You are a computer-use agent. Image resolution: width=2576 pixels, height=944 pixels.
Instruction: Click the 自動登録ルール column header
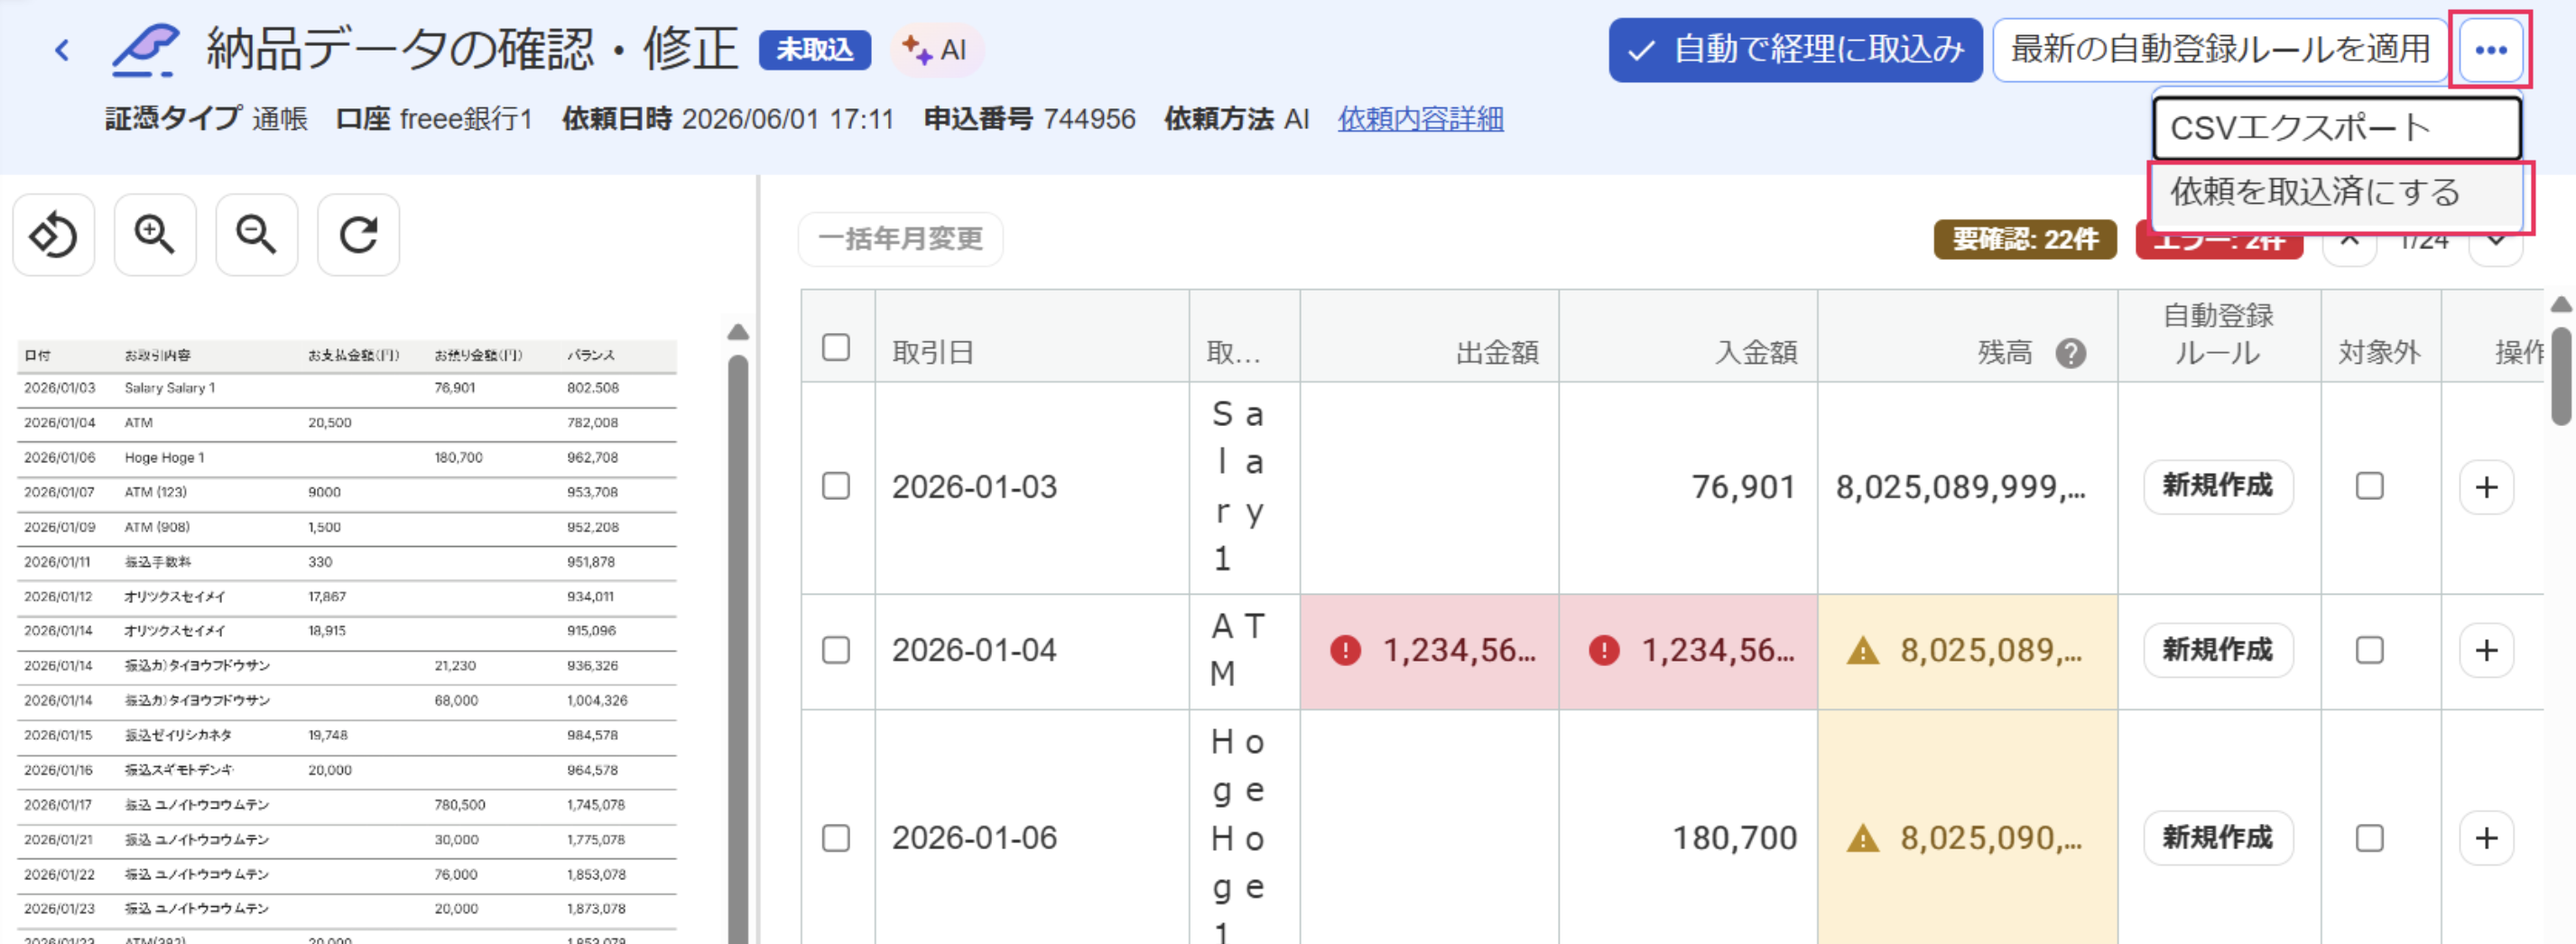pos(2219,335)
